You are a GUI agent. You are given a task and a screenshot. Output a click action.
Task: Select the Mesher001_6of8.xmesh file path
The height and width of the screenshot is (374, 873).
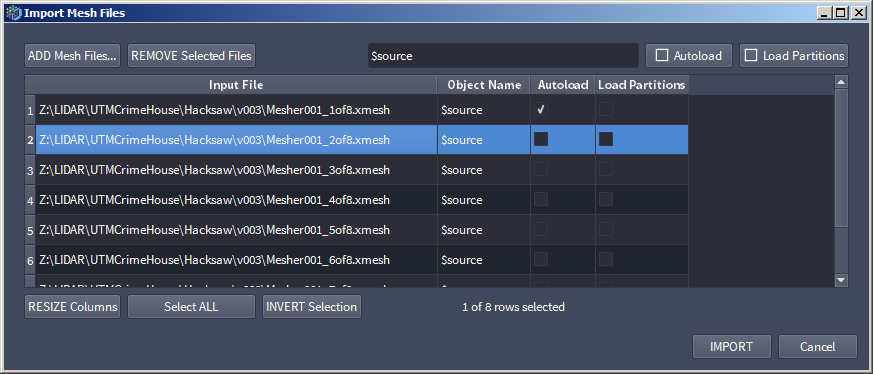236,260
